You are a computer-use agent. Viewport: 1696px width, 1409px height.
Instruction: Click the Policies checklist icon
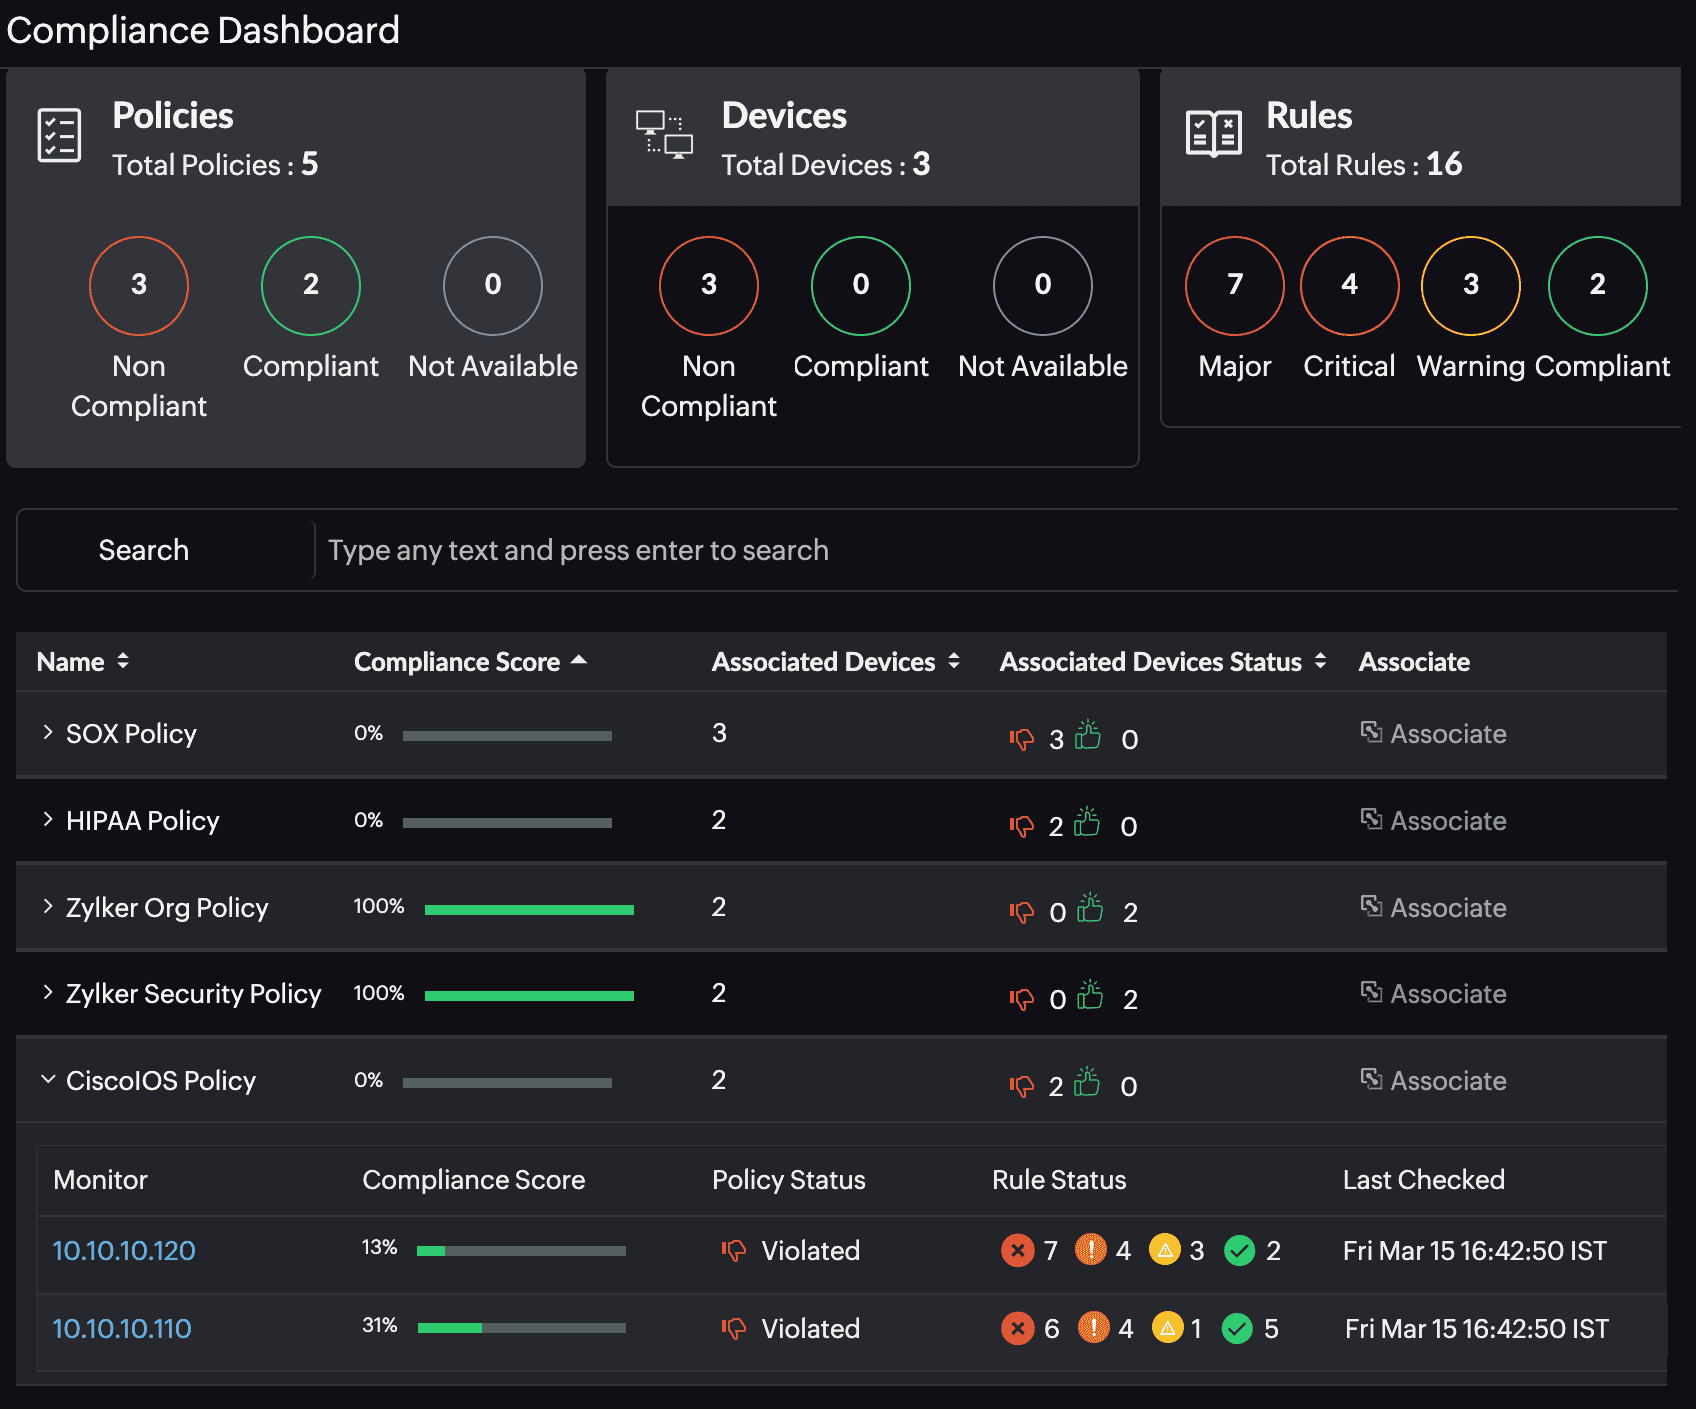click(x=59, y=135)
